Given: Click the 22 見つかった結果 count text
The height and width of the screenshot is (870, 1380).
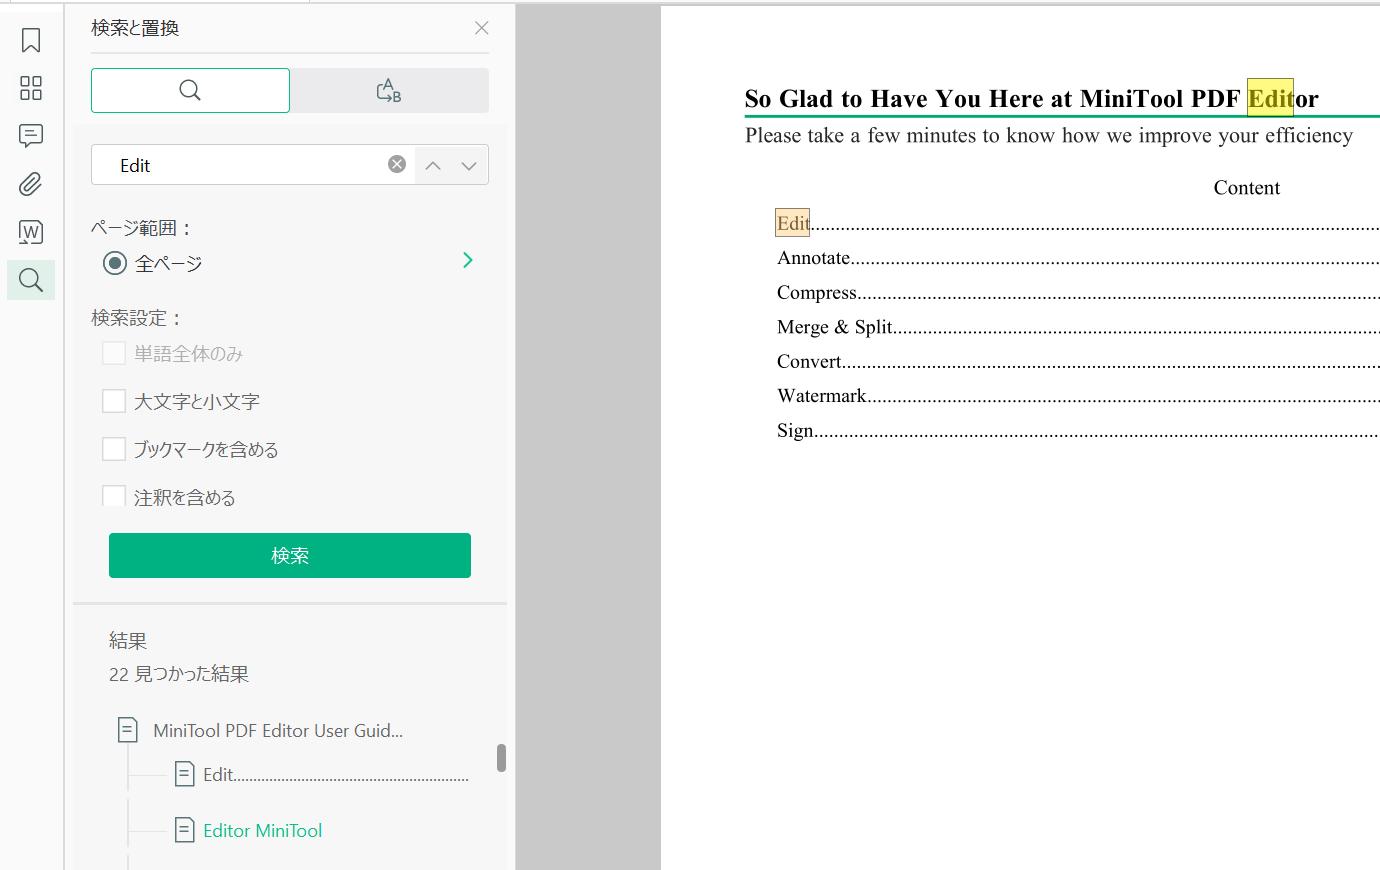Looking at the screenshot, I should [179, 674].
